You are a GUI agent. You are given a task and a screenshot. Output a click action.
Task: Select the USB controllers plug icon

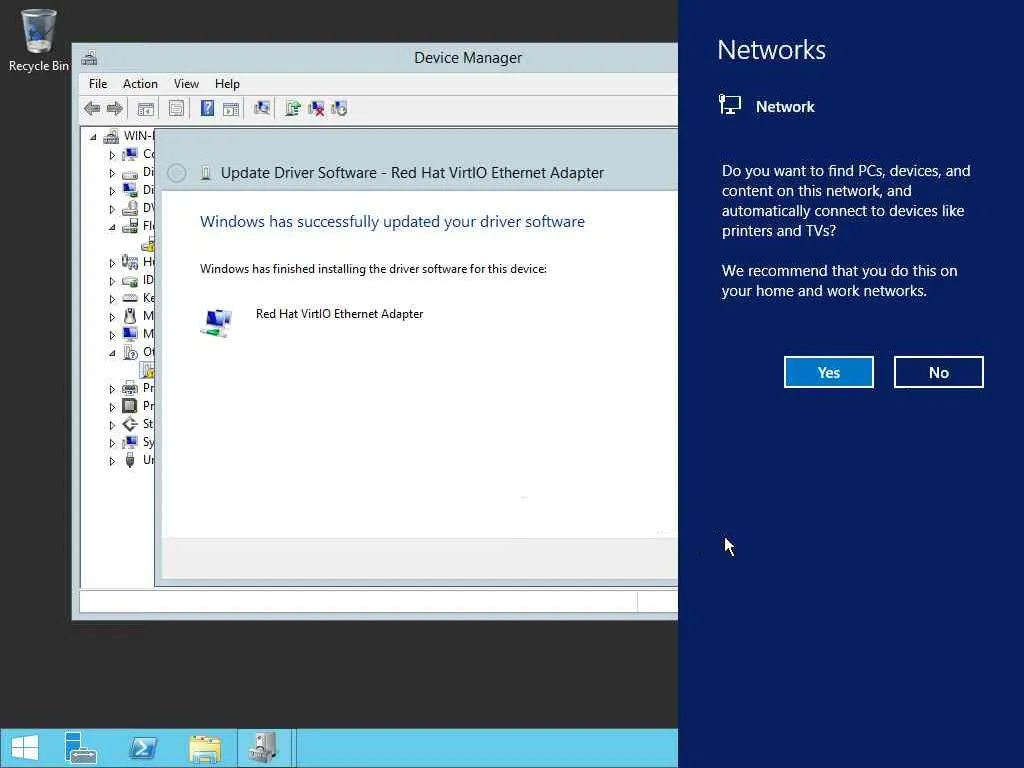click(130, 460)
